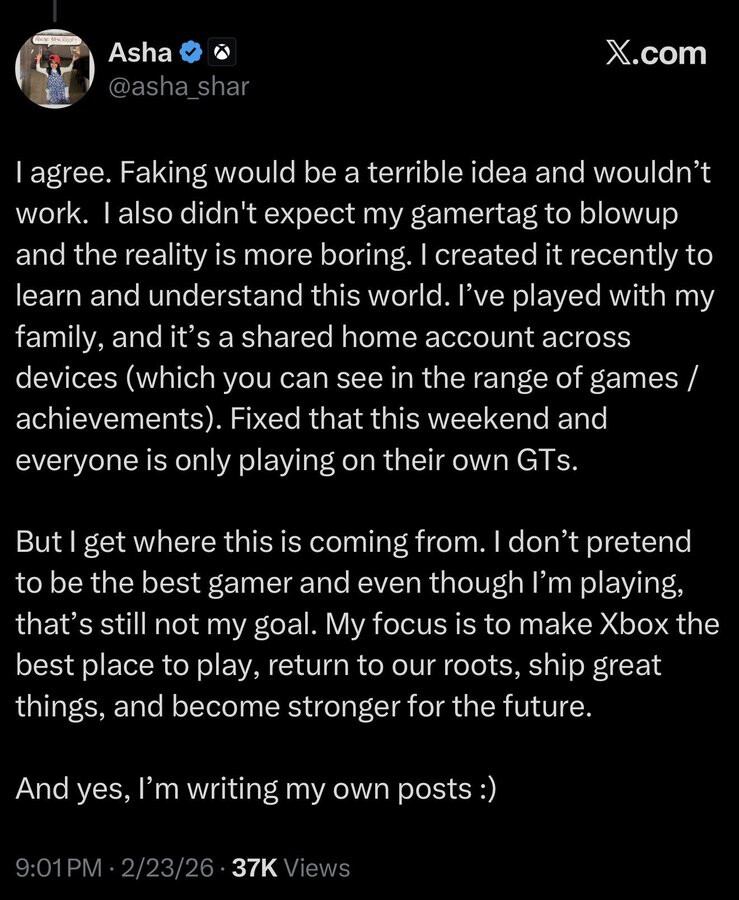The width and height of the screenshot is (739, 900).
Task: Click the ":)" smiley ending the post
Action: pyautogui.click(x=484, y=788)
